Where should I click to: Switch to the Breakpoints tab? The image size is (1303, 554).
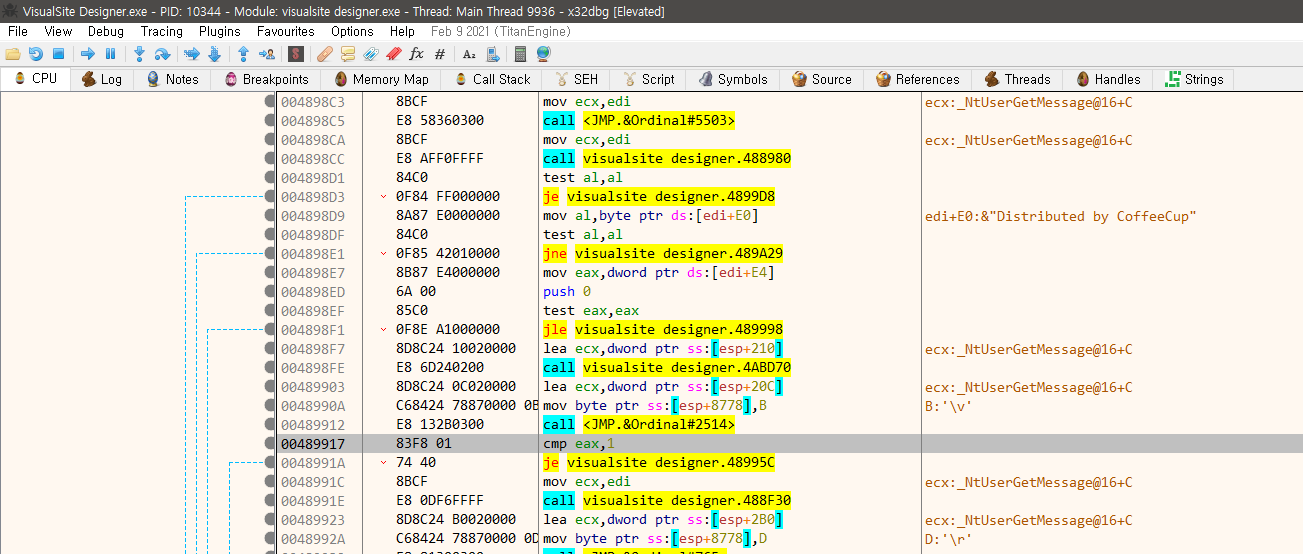pyautogui.click(x=266, y=79)
